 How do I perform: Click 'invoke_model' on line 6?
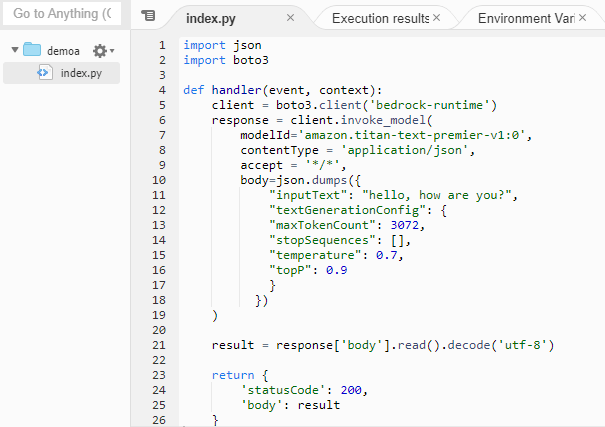pyautogui.click(x=383, y=120)
